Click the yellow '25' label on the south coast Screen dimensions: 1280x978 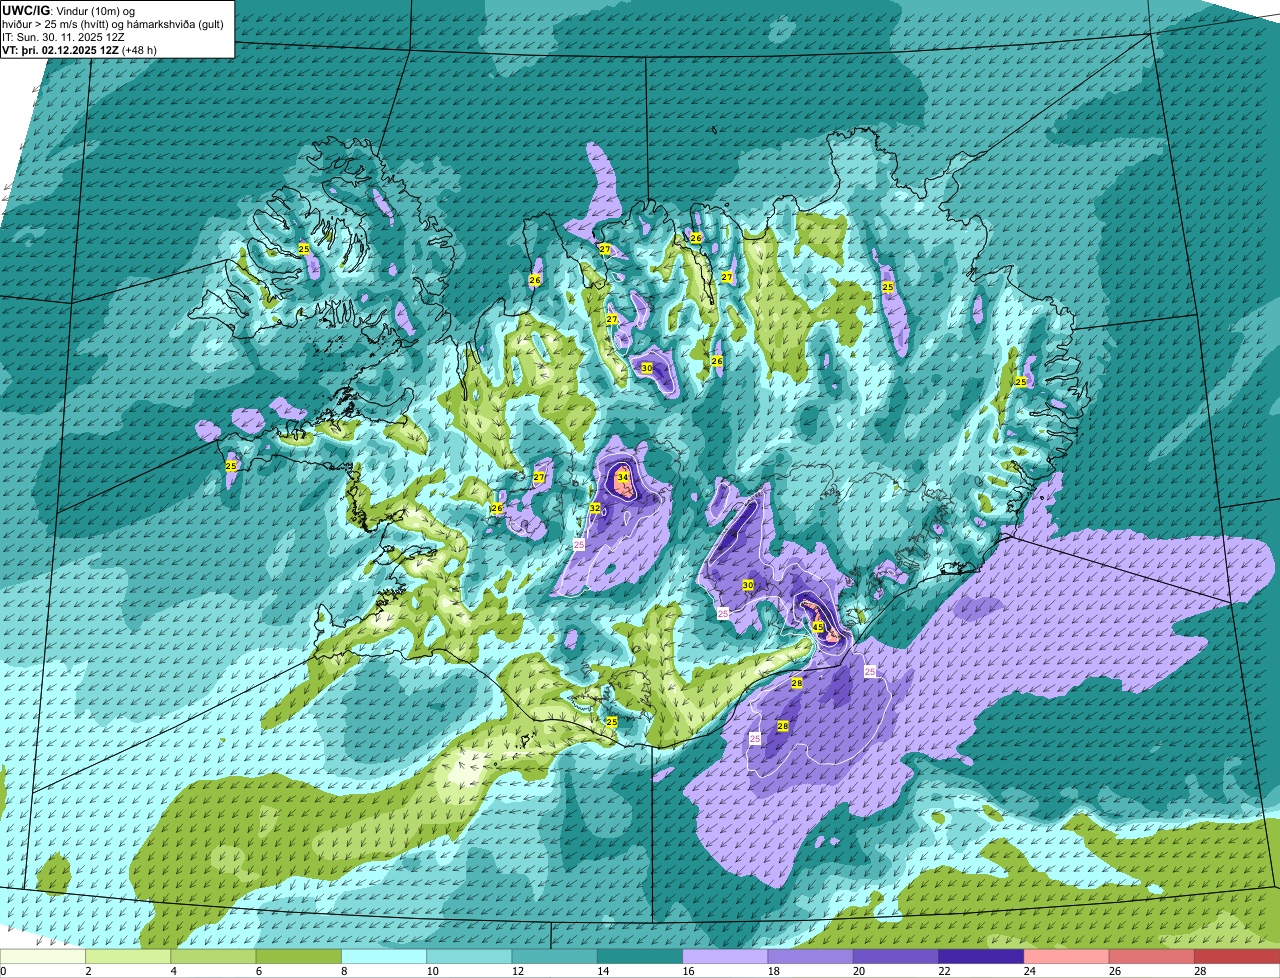point(612,721)
